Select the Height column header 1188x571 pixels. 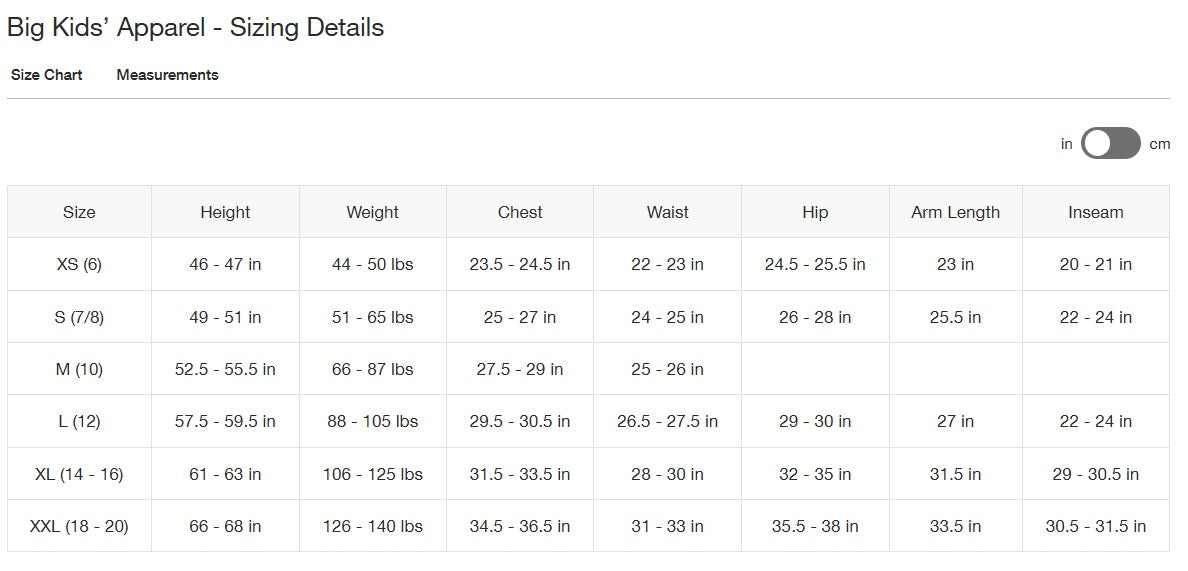tap(225, 212)
